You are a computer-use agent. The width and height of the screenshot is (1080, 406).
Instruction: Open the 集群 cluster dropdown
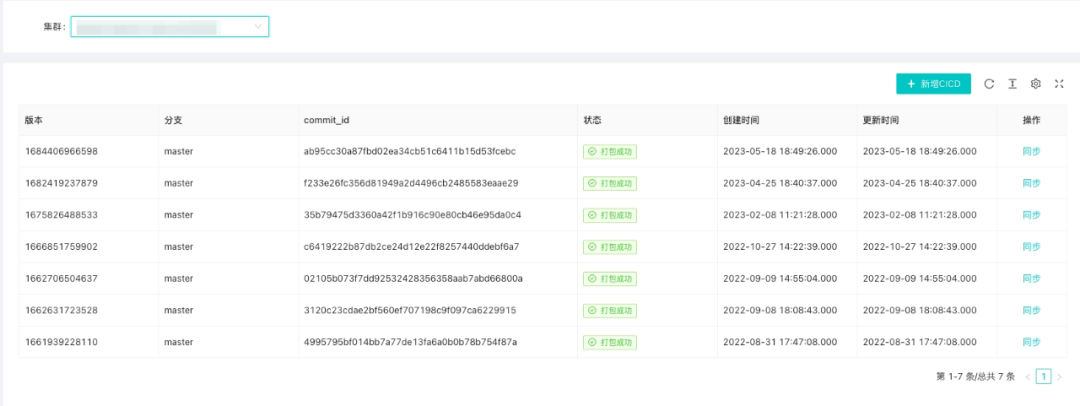point(169,27)
